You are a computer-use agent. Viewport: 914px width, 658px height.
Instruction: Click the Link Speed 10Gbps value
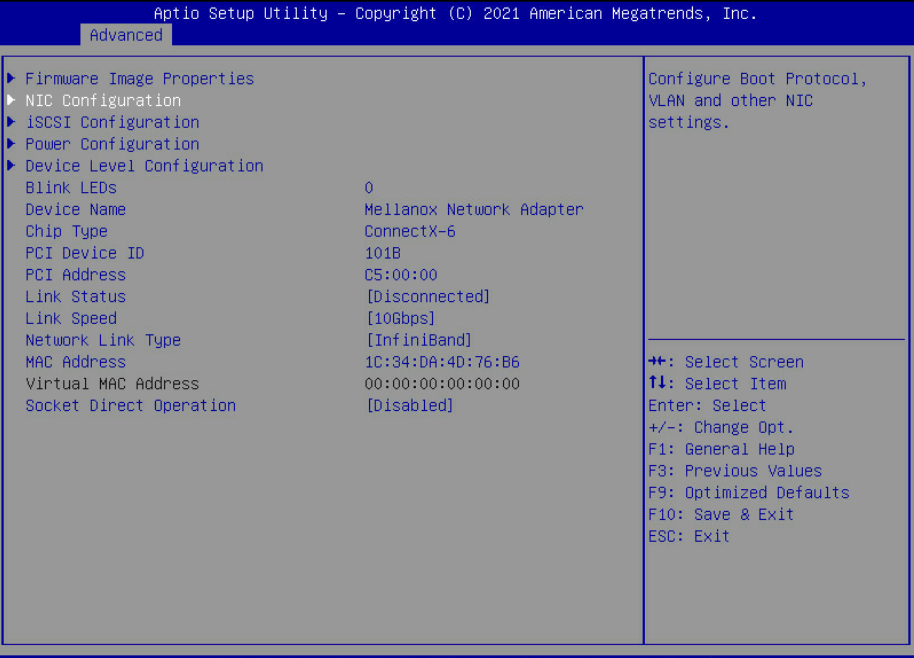400,318
